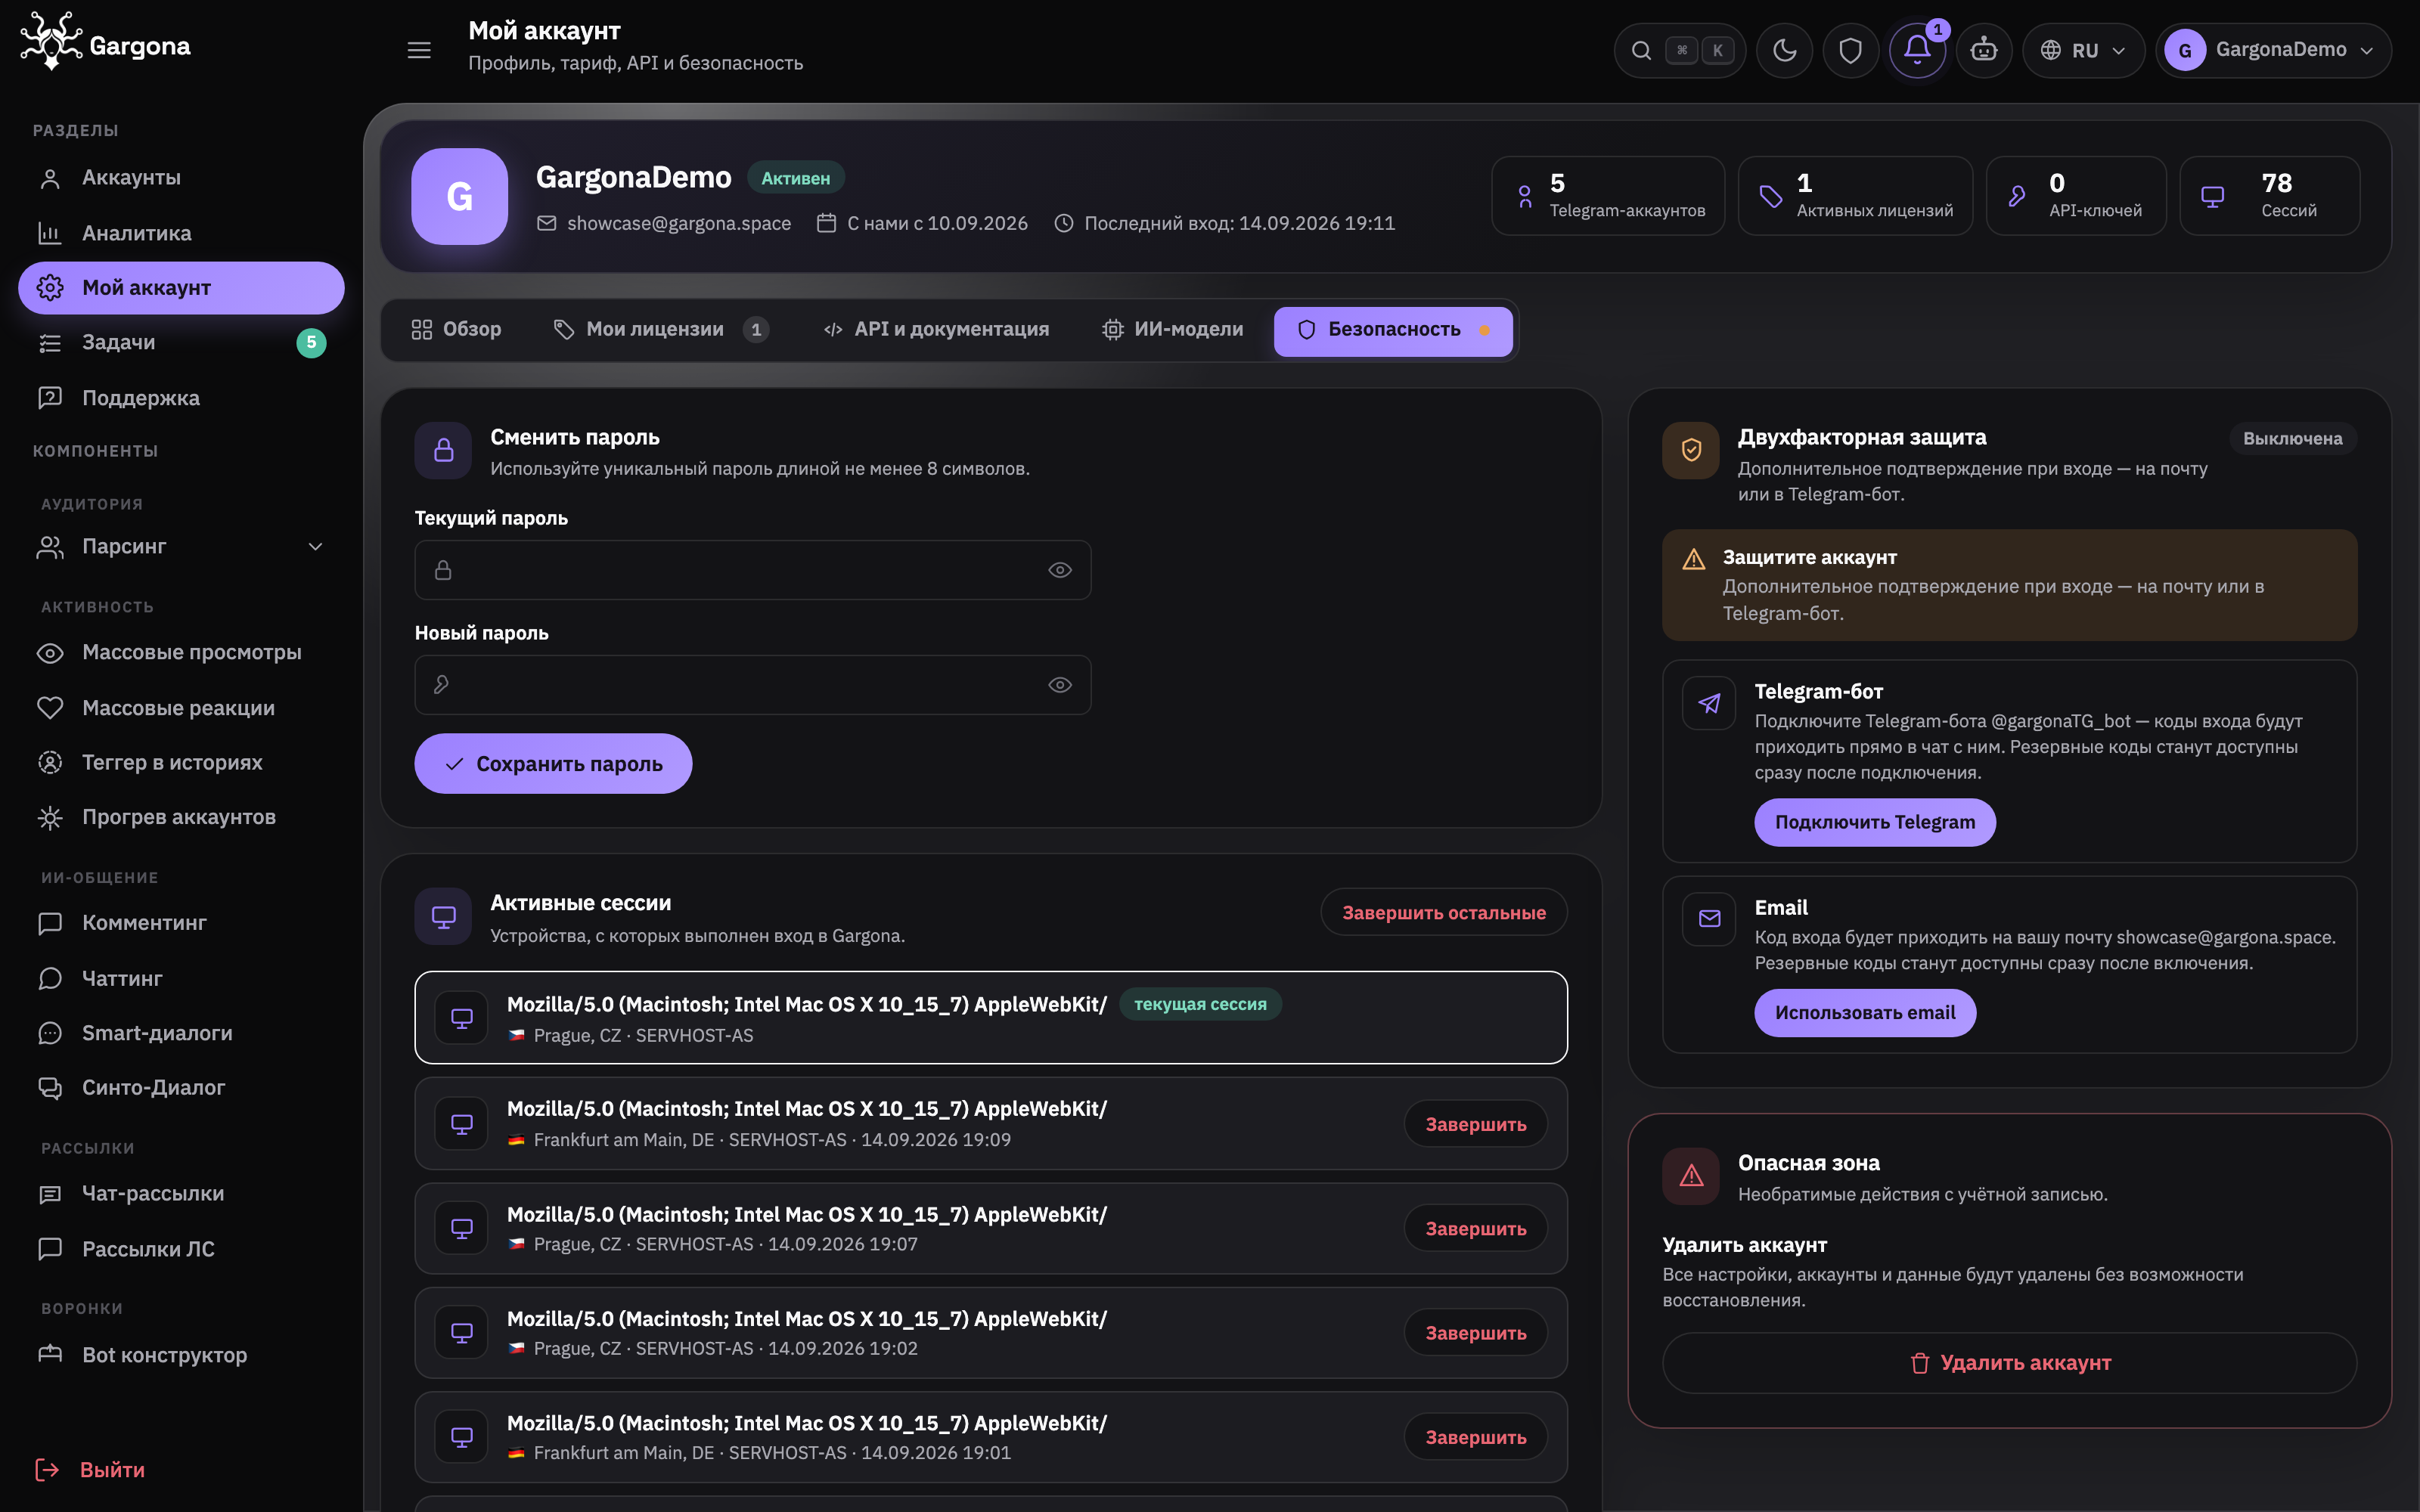Open API и документация tab
This screenshot has width=2420, height=1512.
click(x=936, y=330)
